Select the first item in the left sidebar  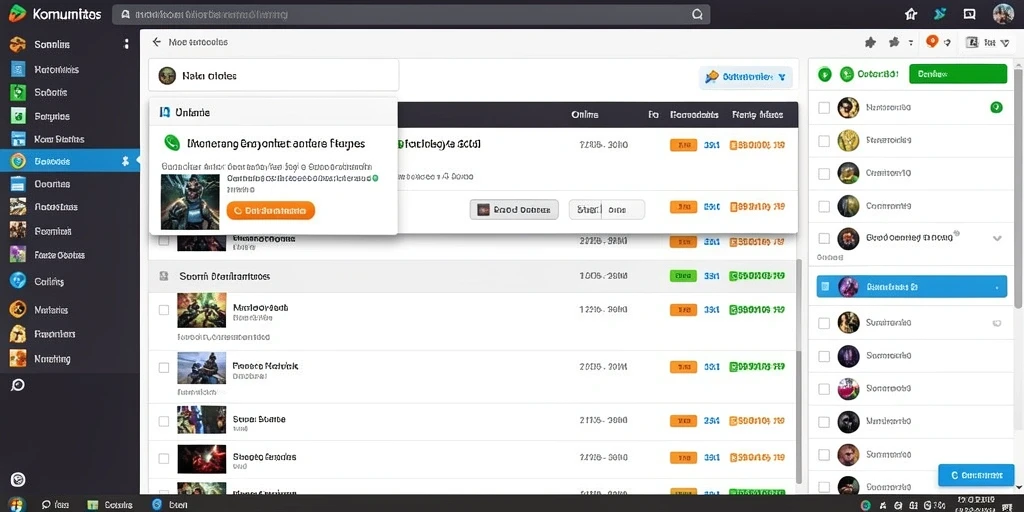point(70,44)
